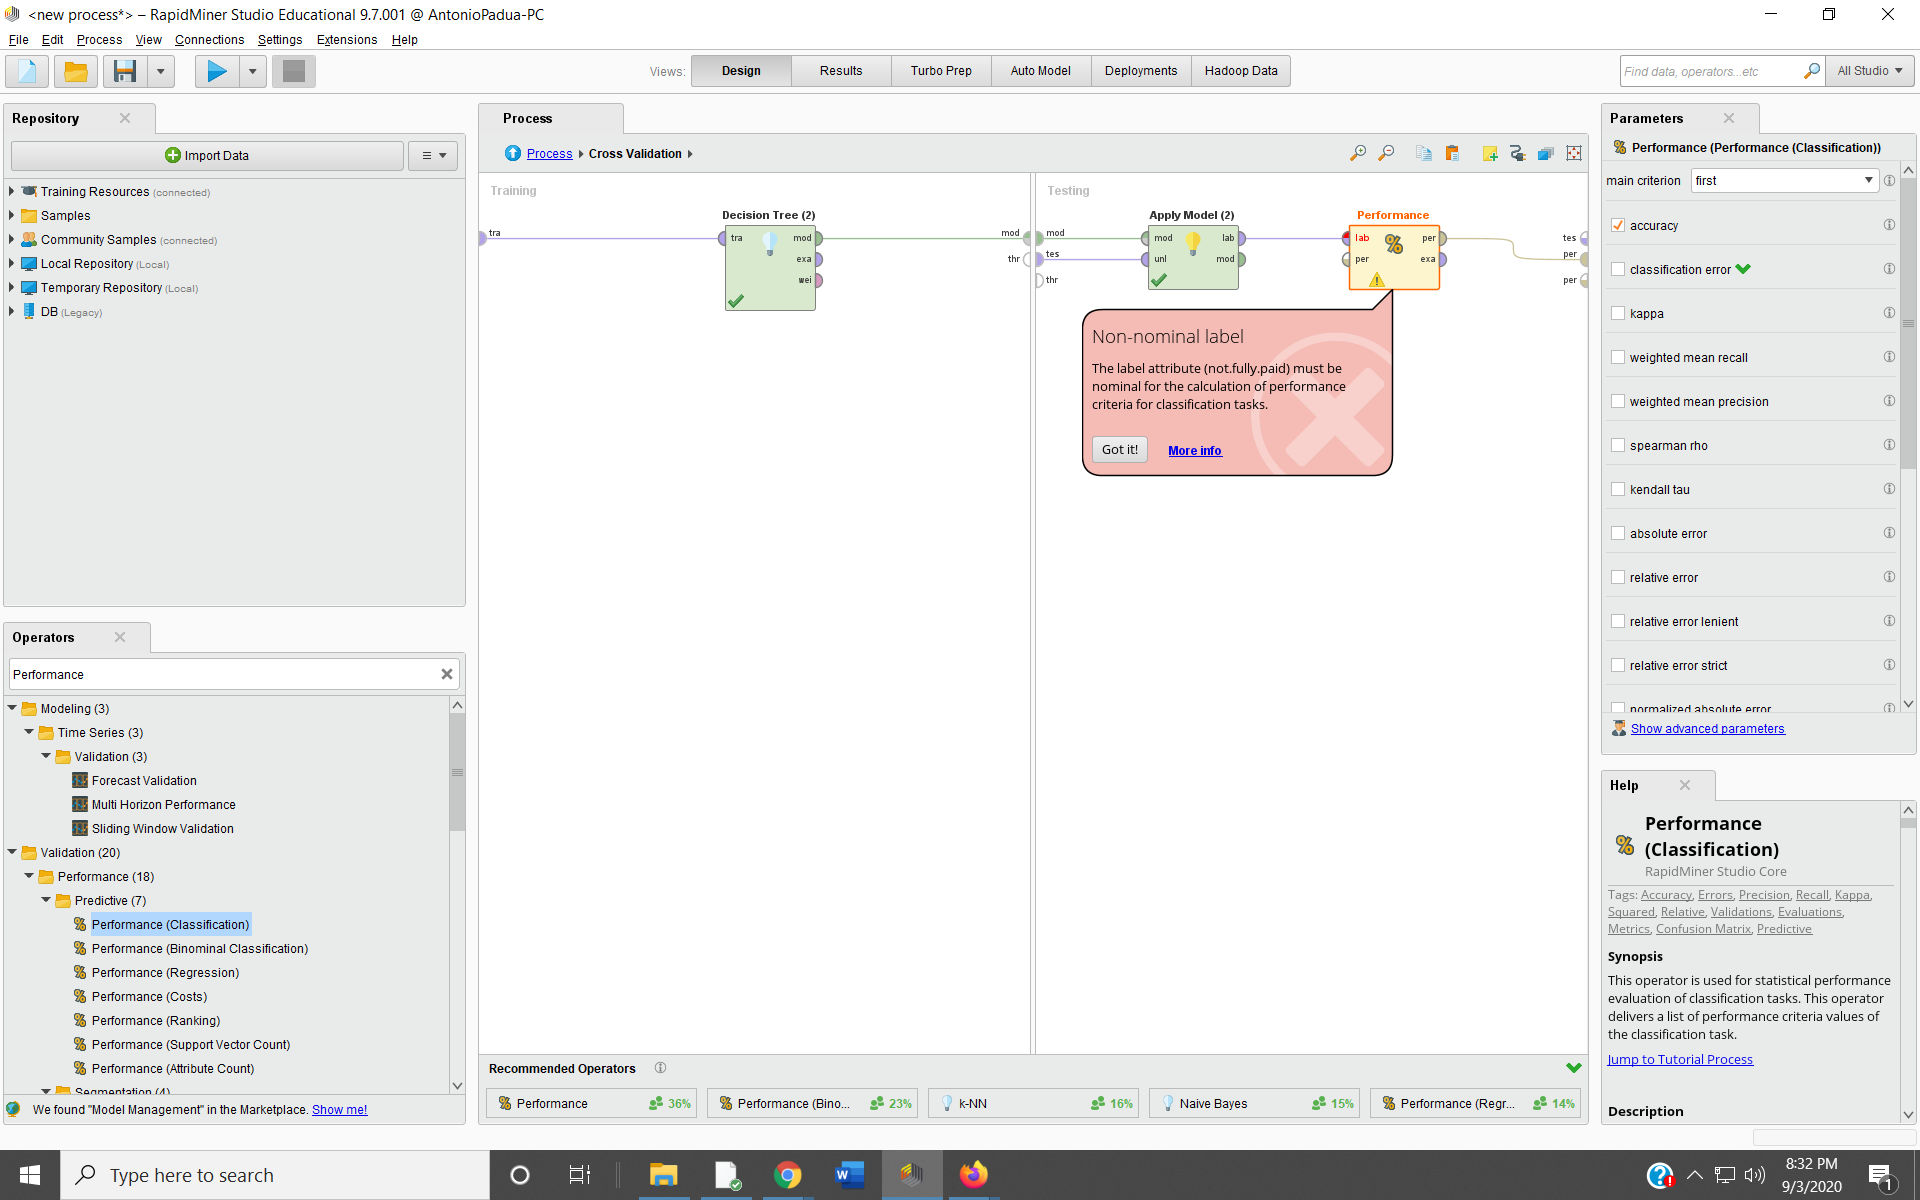Enable the absolute error checkbox

(1618, 533)
